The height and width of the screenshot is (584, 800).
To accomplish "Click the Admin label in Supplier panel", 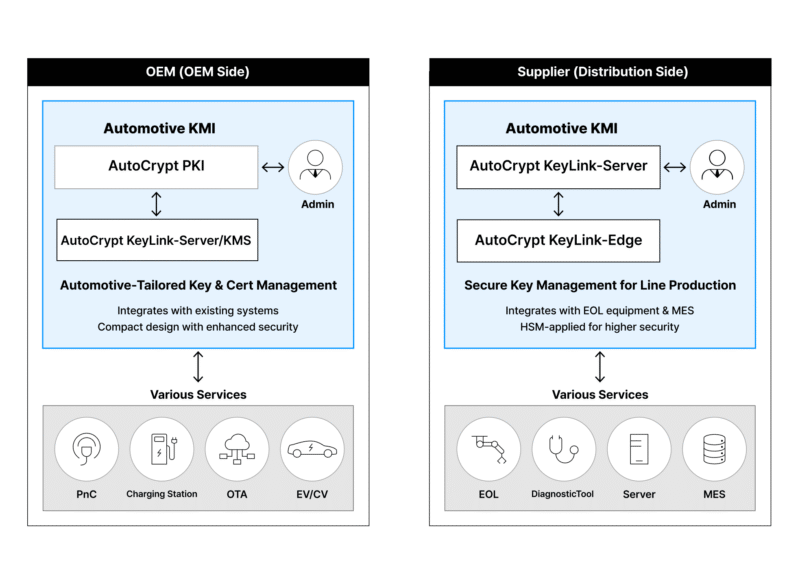I will (719, 205).
